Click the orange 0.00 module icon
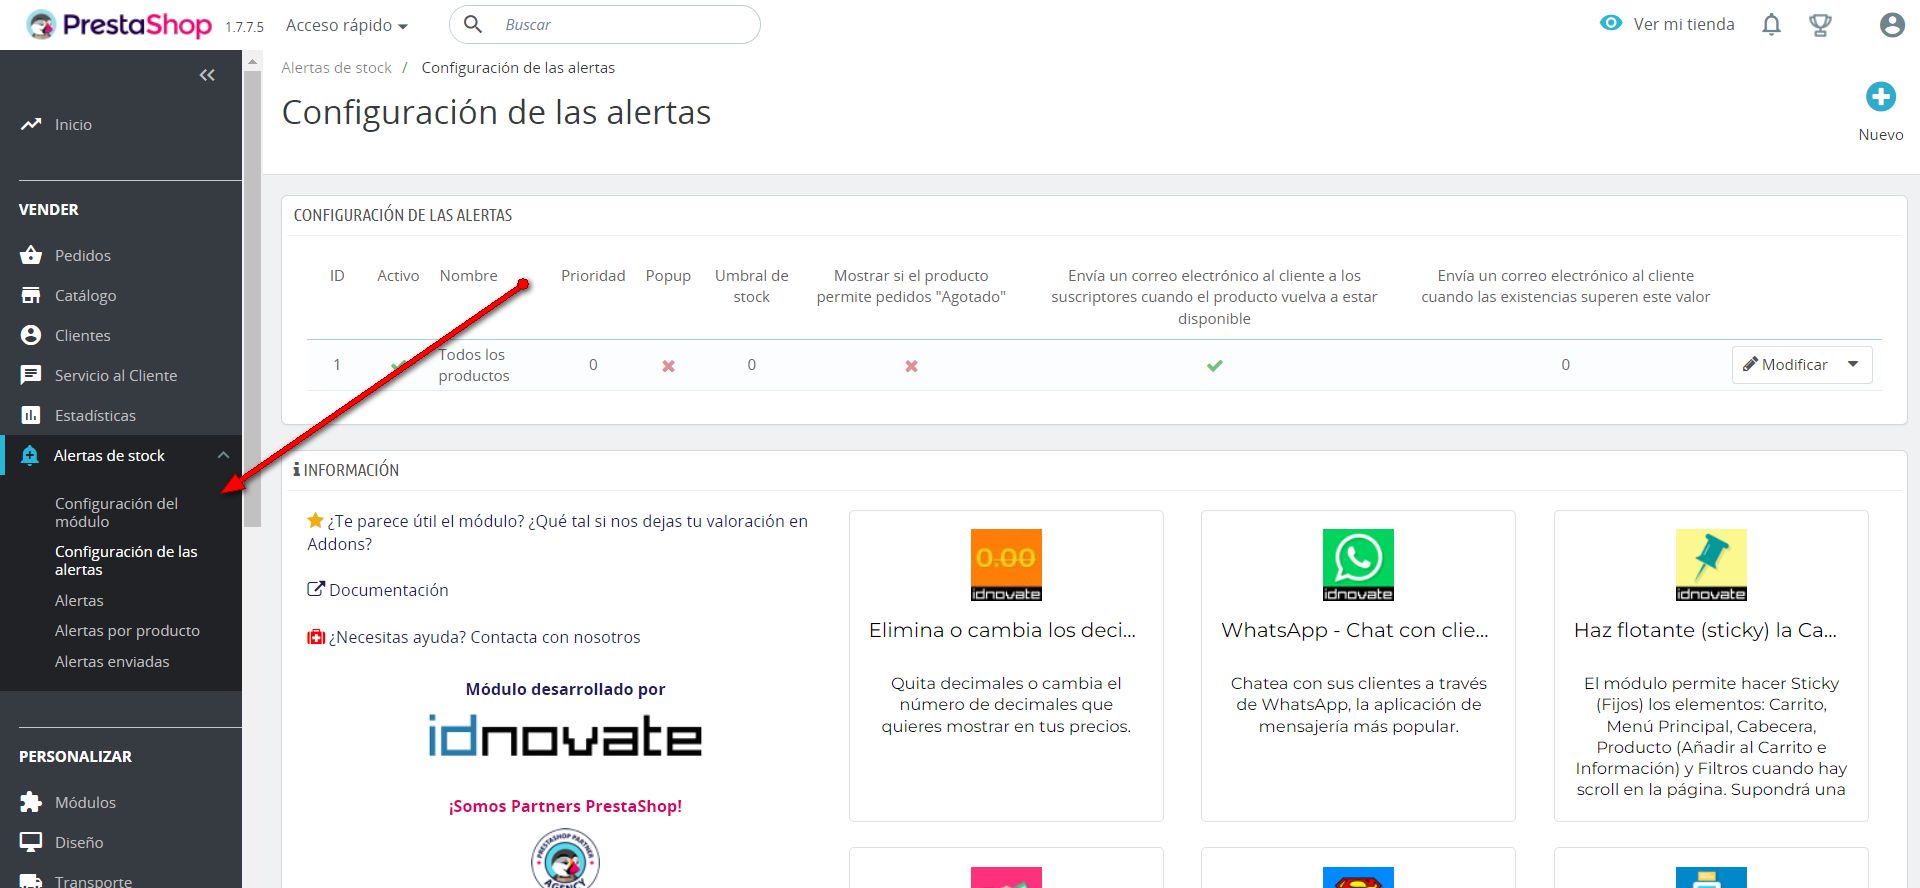The height and width of the screenshot is (888, 1920). coord(1006,565)
